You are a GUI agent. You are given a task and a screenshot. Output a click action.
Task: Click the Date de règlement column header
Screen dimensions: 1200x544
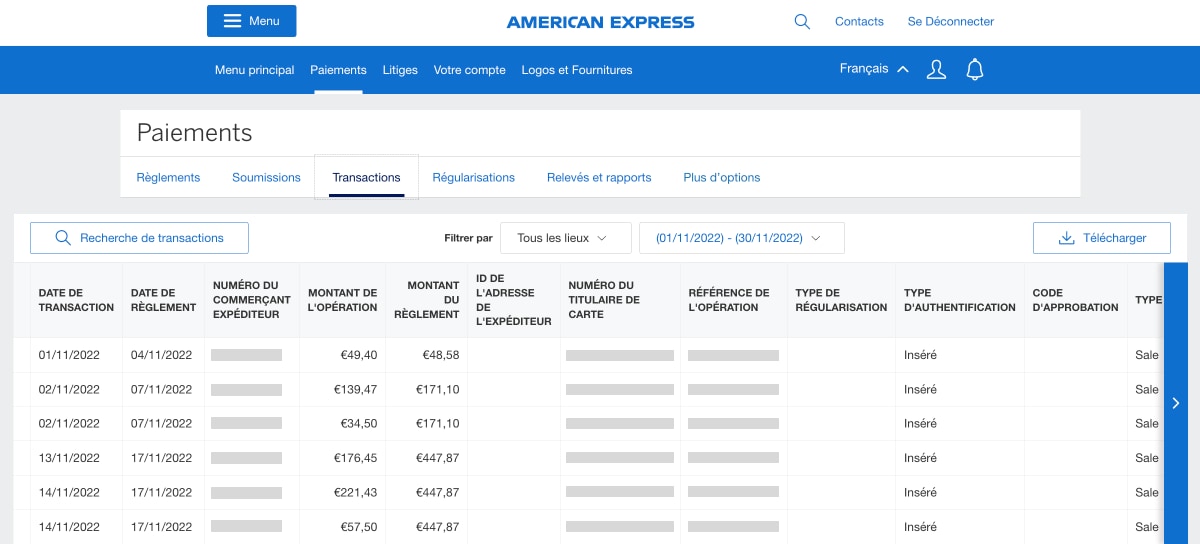(163, 300)
